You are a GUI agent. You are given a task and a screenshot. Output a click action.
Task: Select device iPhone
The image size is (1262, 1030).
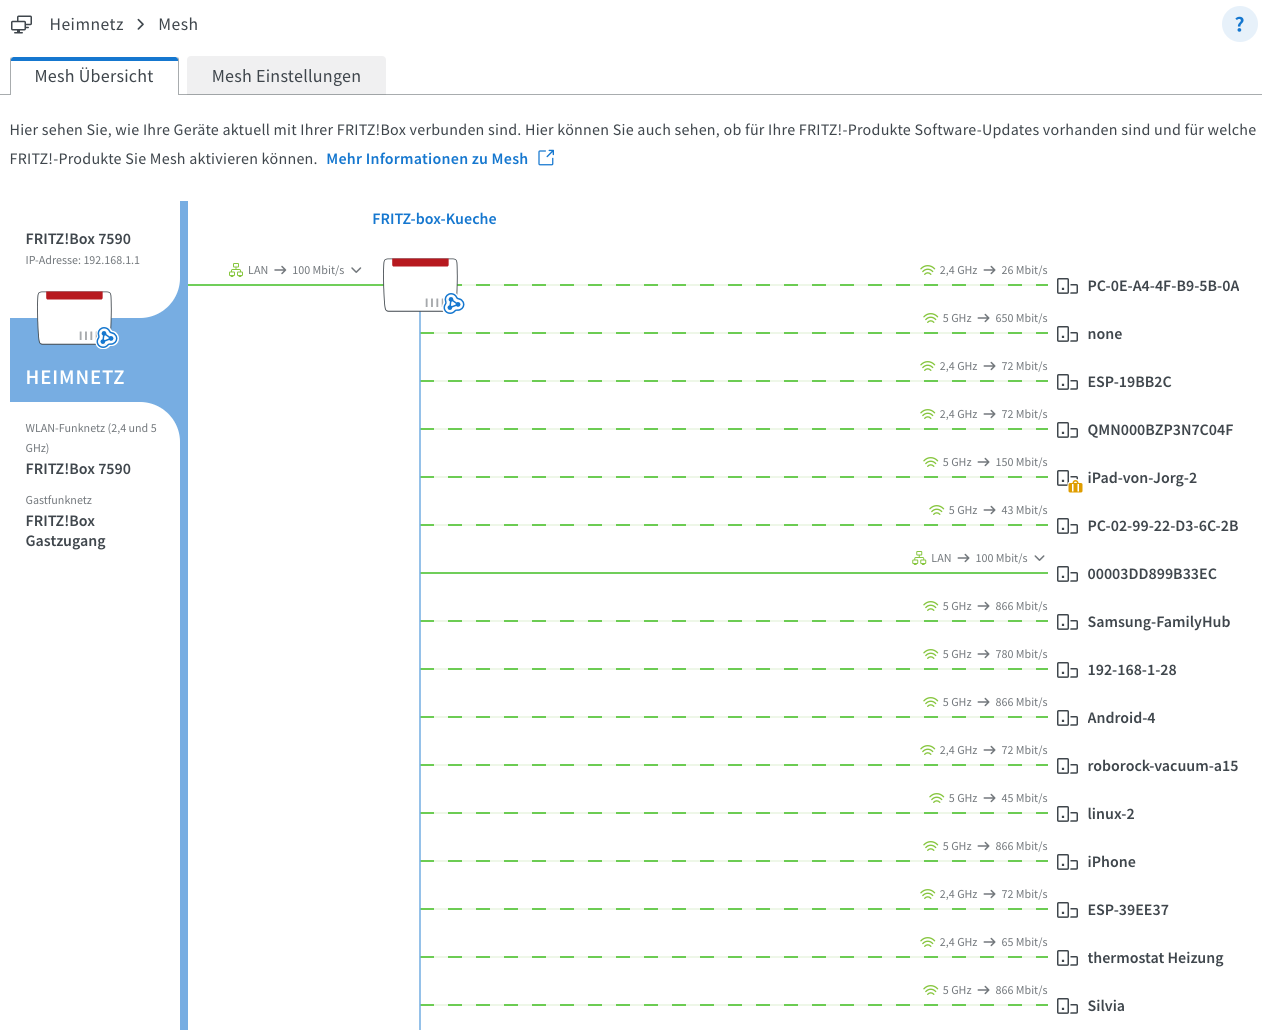point(1112,862)
